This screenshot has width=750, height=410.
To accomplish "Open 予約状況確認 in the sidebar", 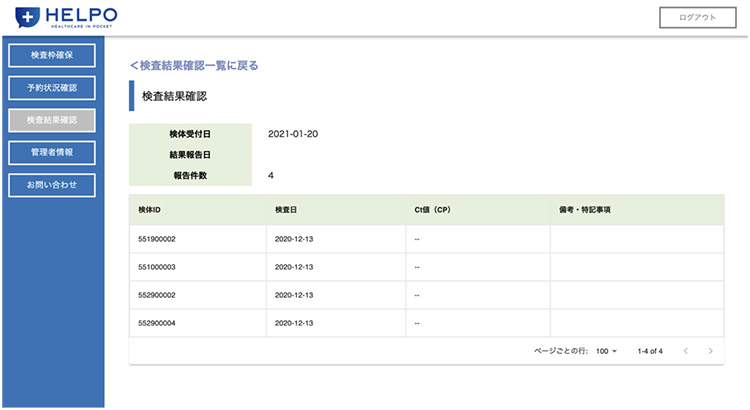I will point(51,87).
